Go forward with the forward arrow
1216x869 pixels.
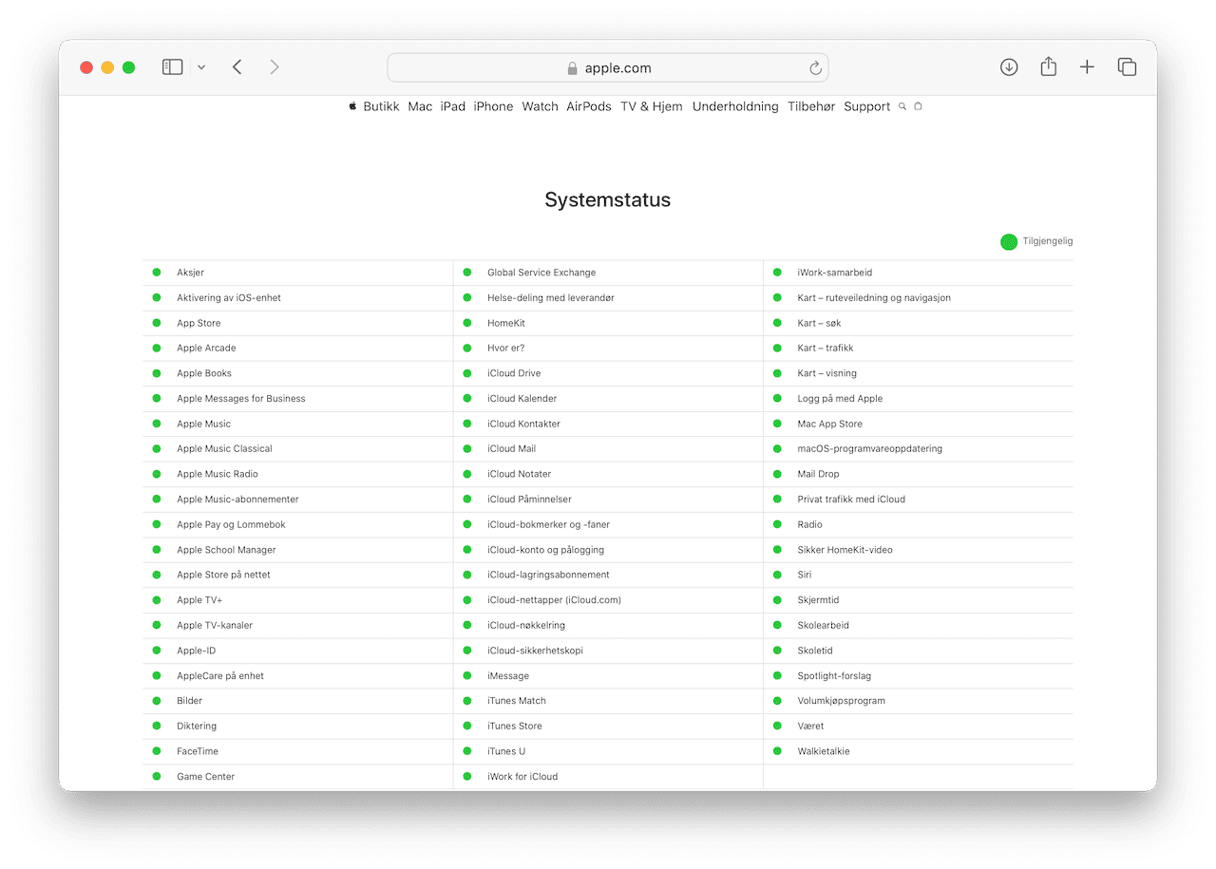click(274, 67)
